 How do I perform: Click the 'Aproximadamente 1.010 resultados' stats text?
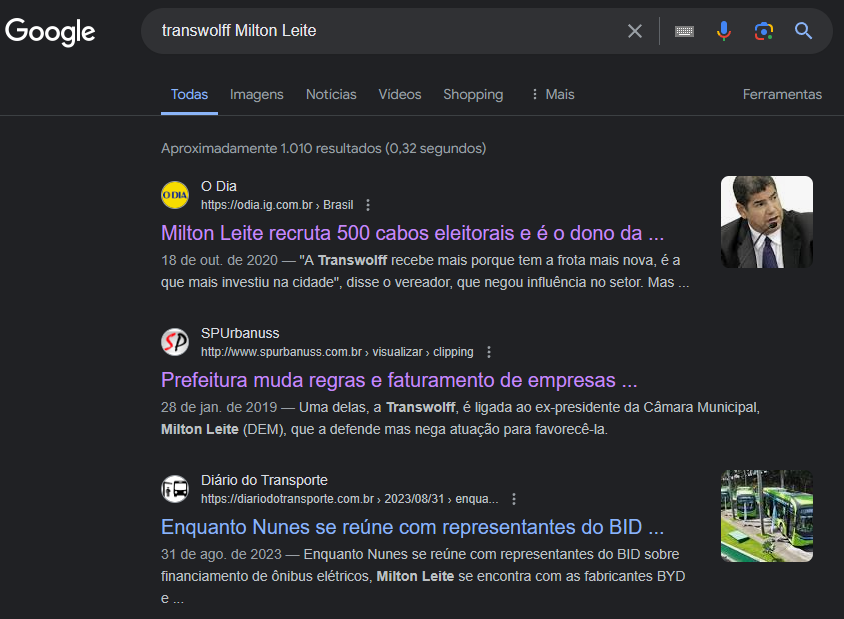click(x=323, y=149)
